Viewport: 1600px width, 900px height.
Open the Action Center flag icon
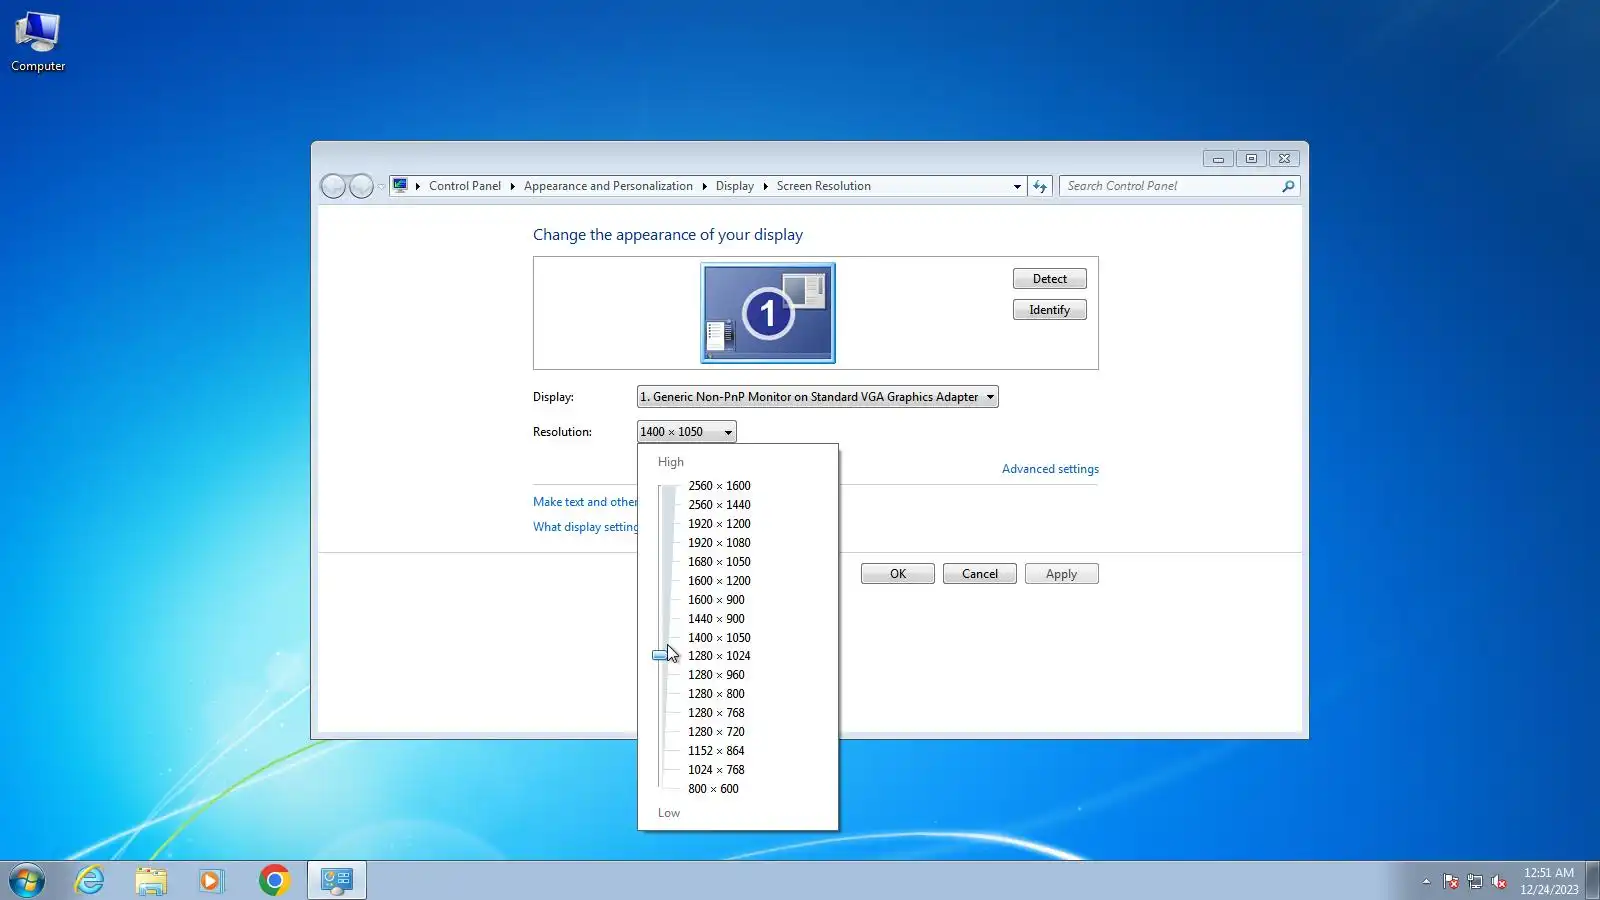coord(1451,881)
